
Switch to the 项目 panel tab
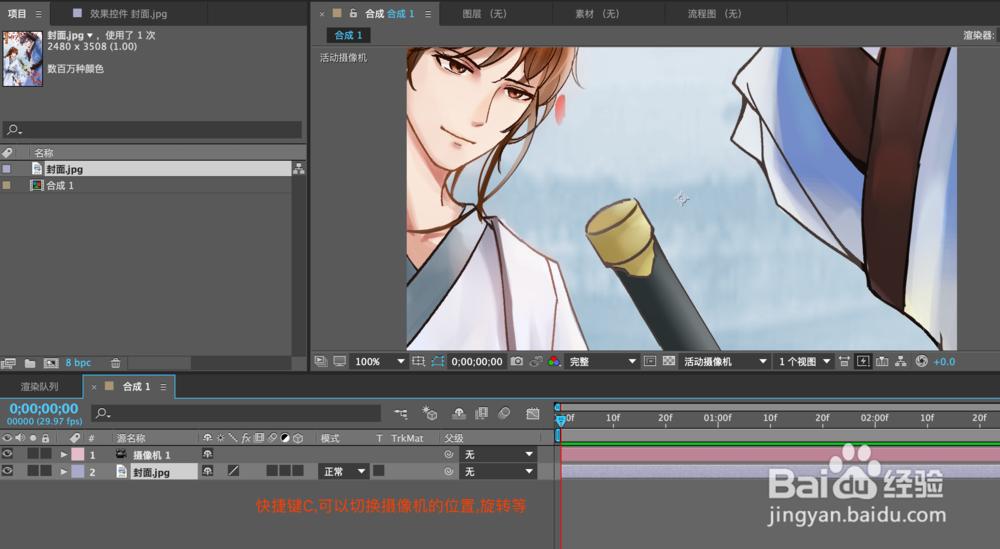pos(17,13)
